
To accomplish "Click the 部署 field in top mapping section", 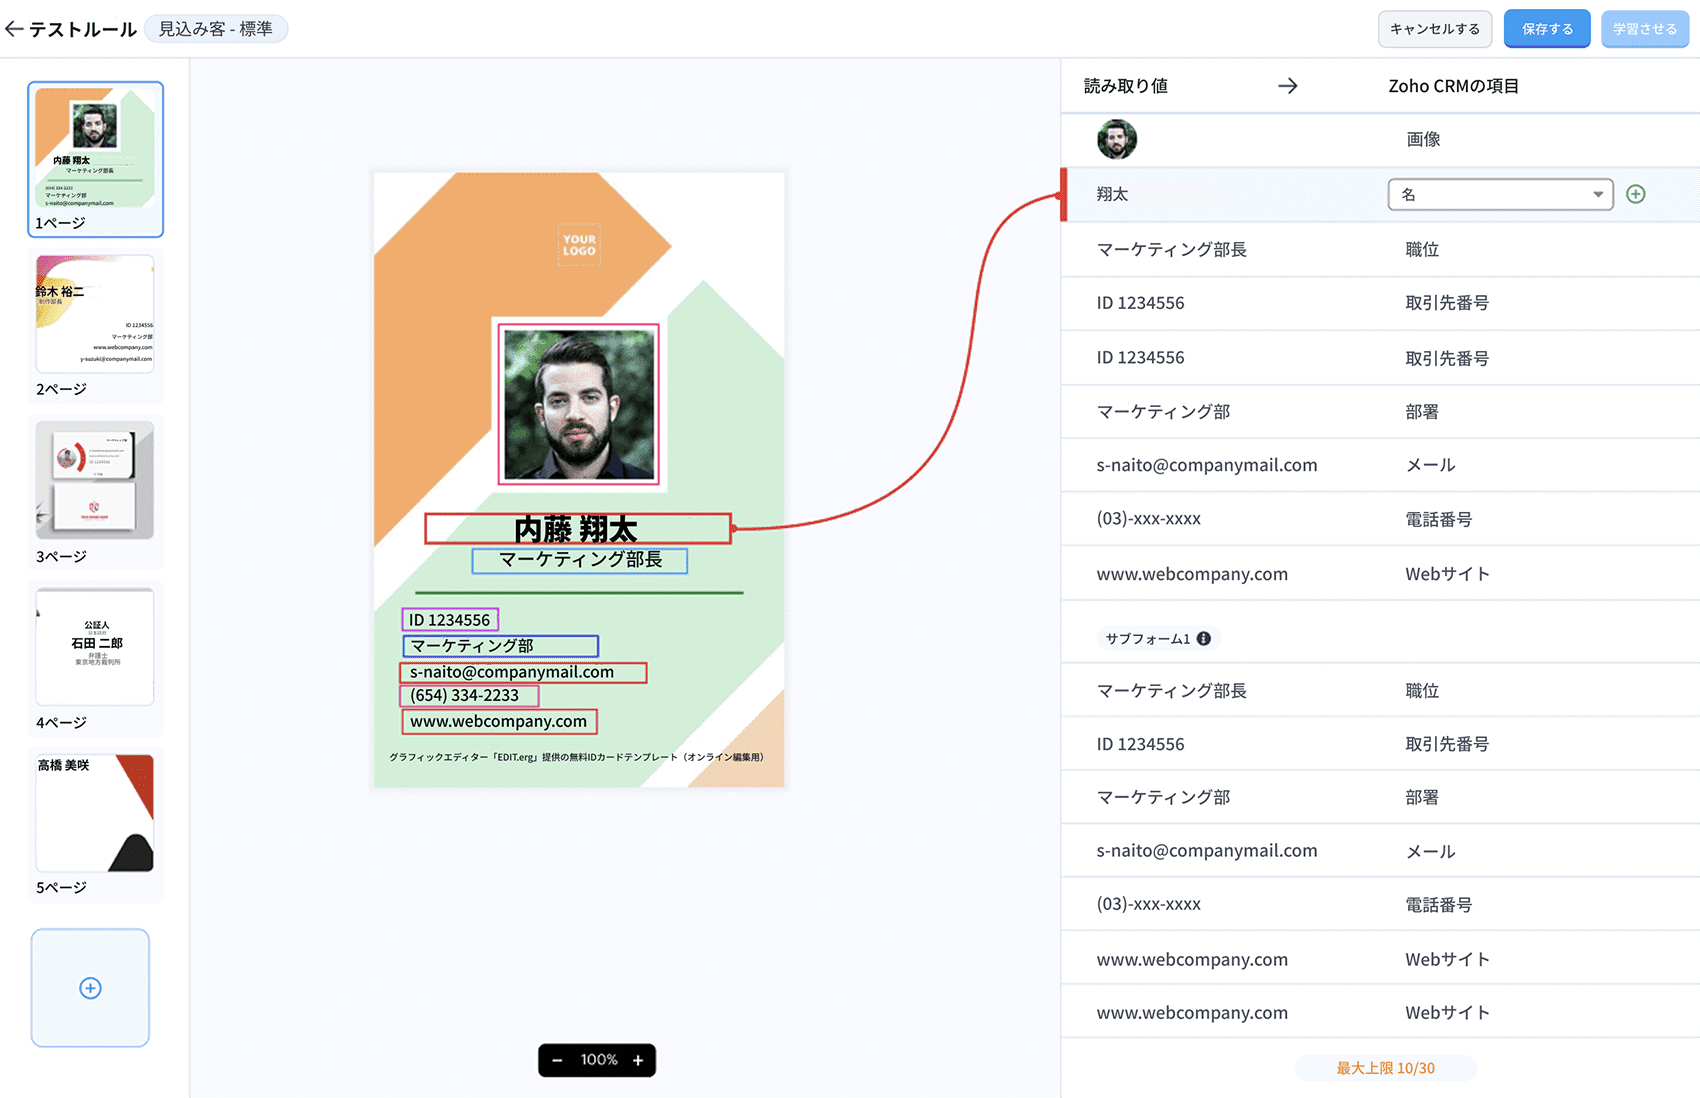I will 1422,412.
